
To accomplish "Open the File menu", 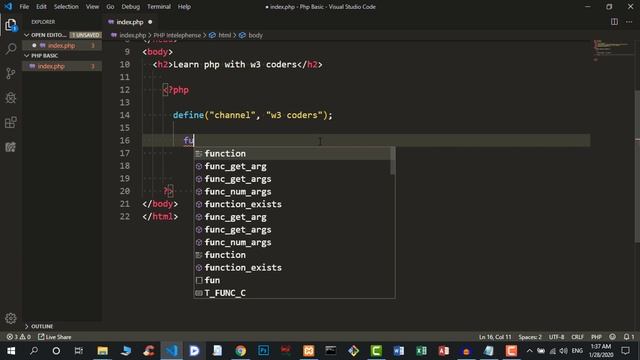I will pyautogui.click(x=24, y=7).
